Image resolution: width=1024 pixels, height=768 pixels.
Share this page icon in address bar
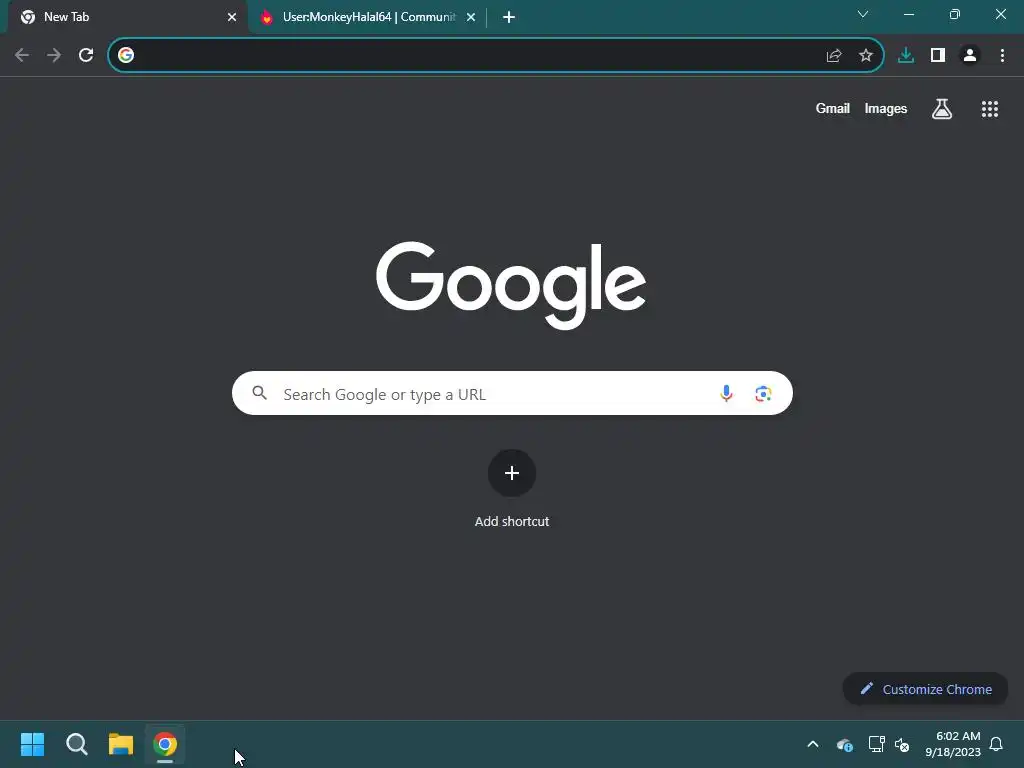click(x=834, y=56)
